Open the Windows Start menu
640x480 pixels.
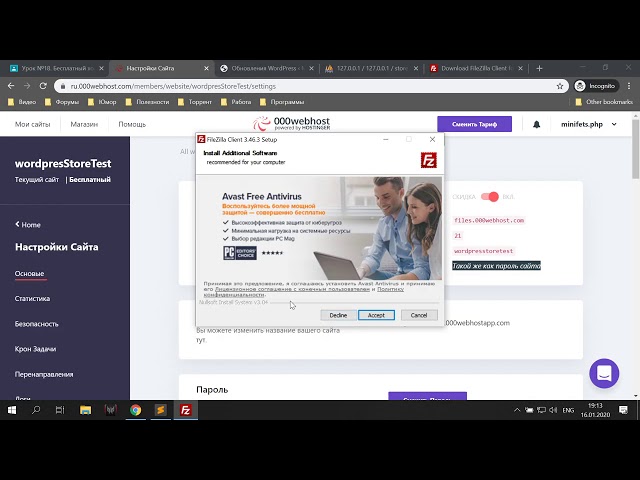[12, 410]
